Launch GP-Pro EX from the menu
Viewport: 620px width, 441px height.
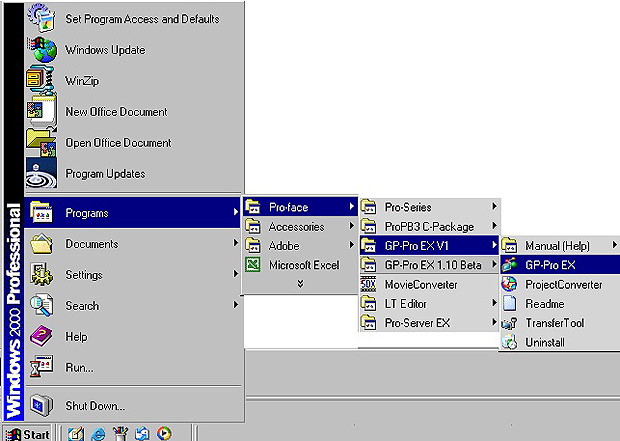(x=560, y=265)
